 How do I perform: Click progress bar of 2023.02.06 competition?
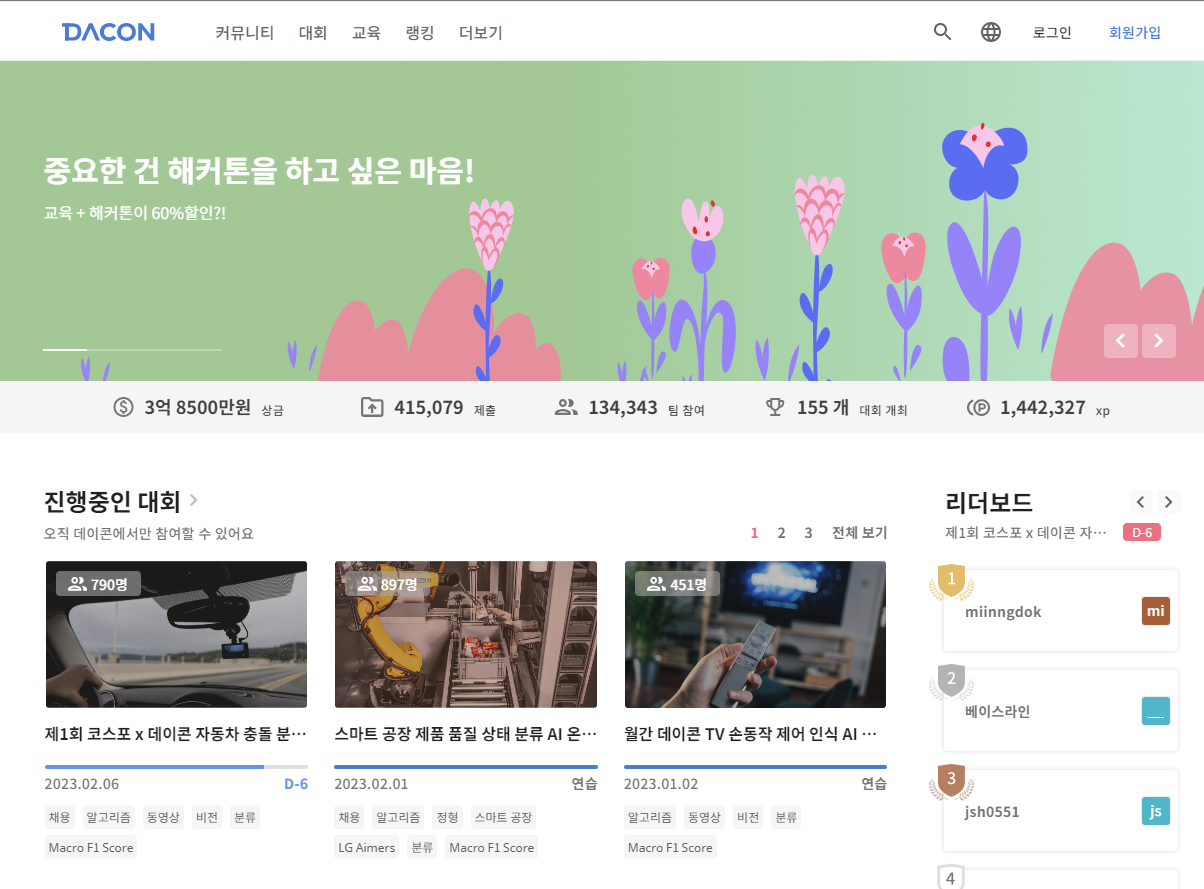[176, 767]
